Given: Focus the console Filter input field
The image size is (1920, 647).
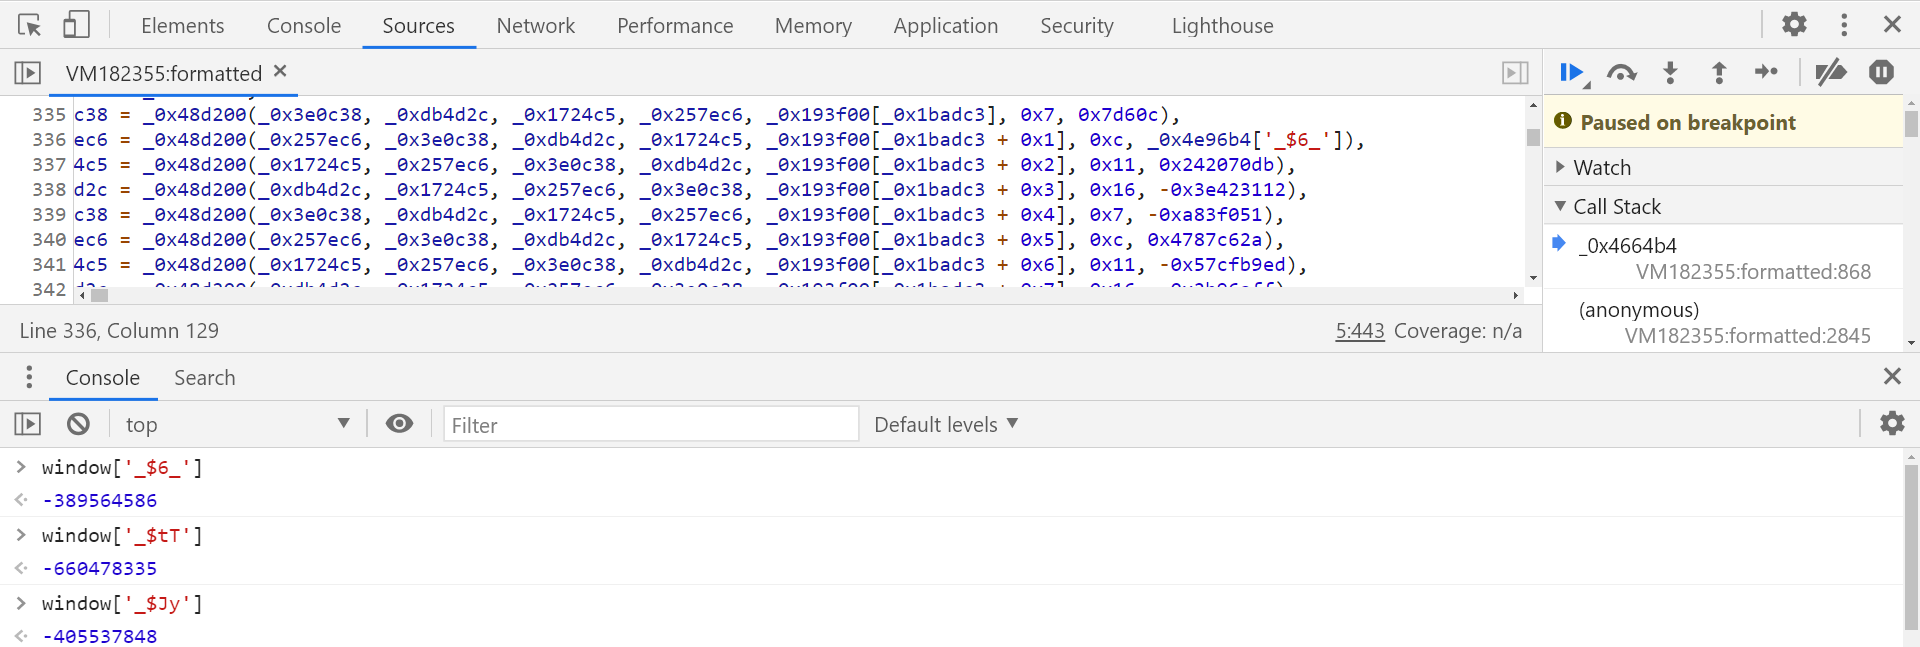Looking at the screenshot, I should pyautogui.click(x=651, y=425).
